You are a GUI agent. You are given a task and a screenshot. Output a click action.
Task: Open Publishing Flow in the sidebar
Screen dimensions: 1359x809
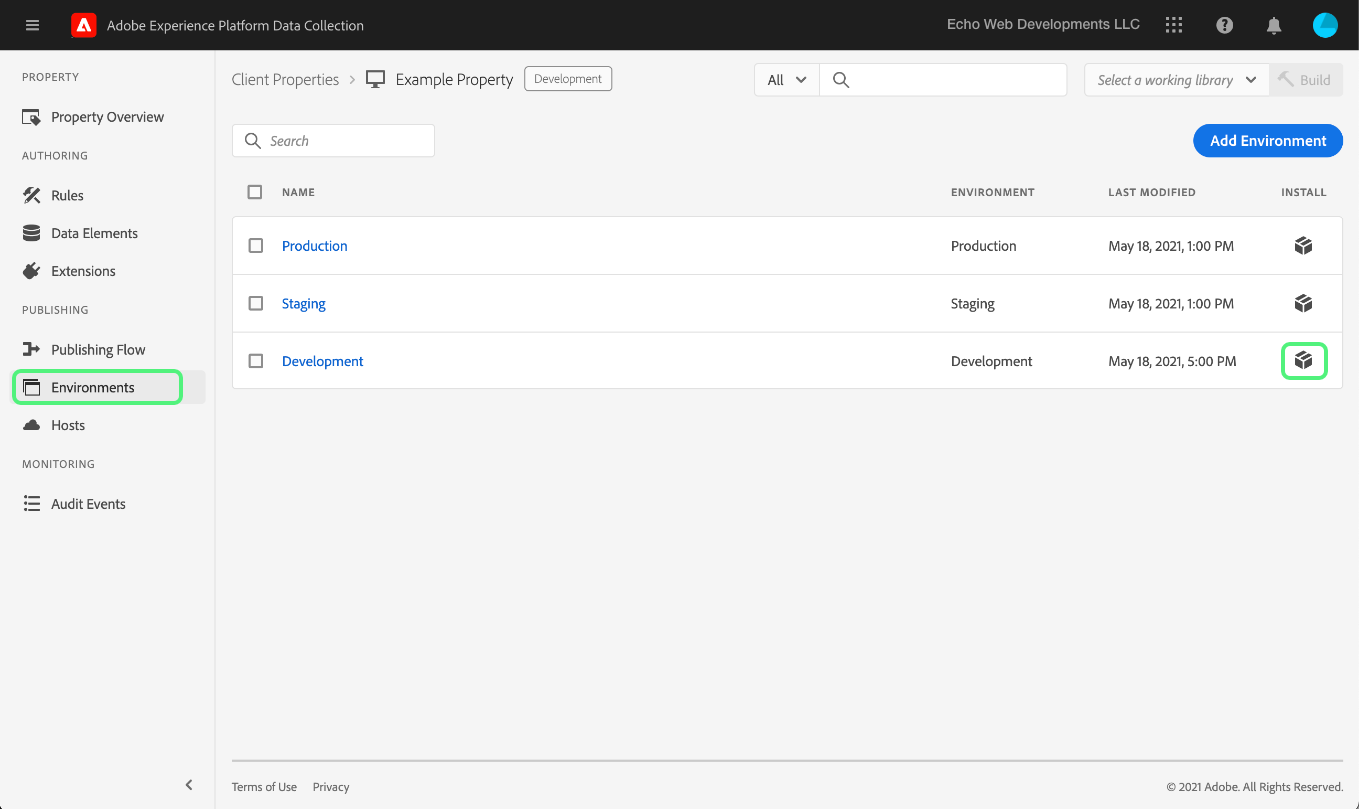pyautogui.click(x=98, y=350)
